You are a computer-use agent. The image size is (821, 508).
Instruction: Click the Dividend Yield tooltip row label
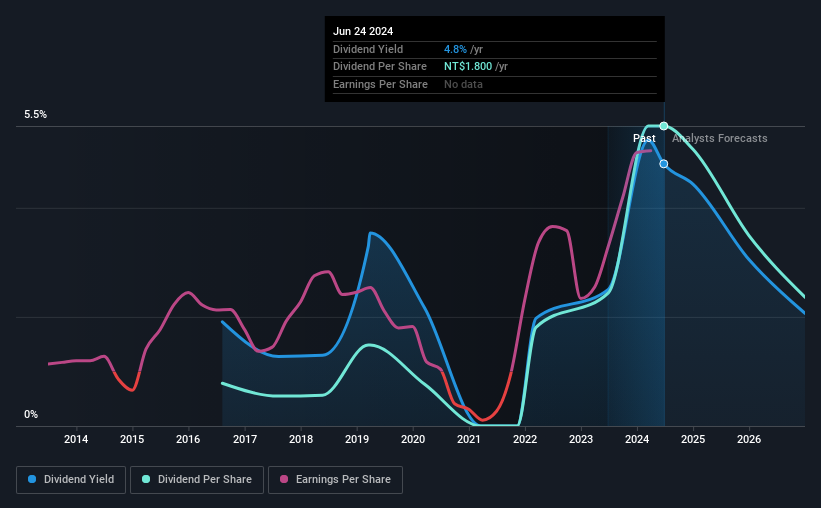368,49
